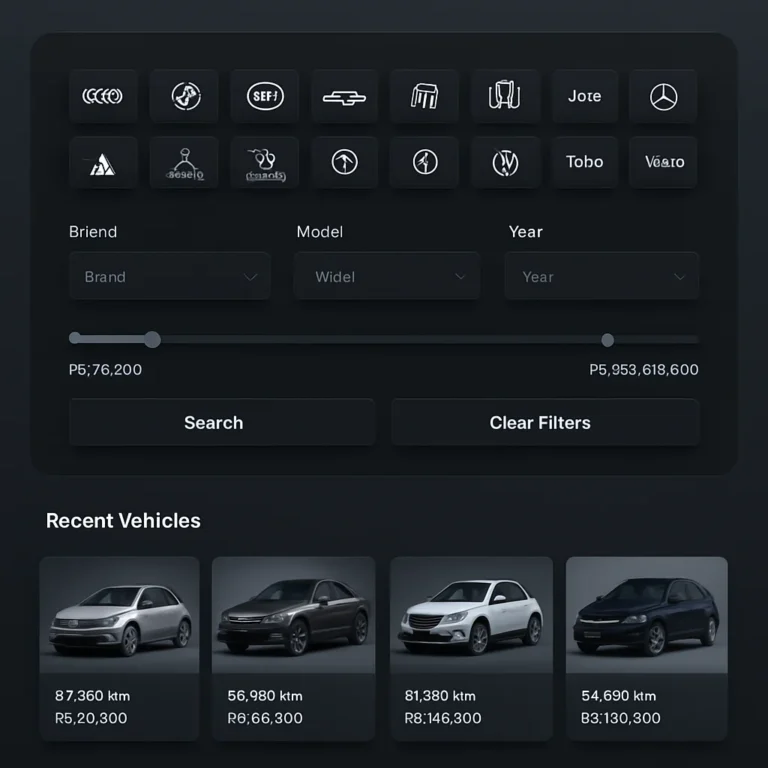Expand the Widel model dropdown
The image size is (768, 768).
387,276
